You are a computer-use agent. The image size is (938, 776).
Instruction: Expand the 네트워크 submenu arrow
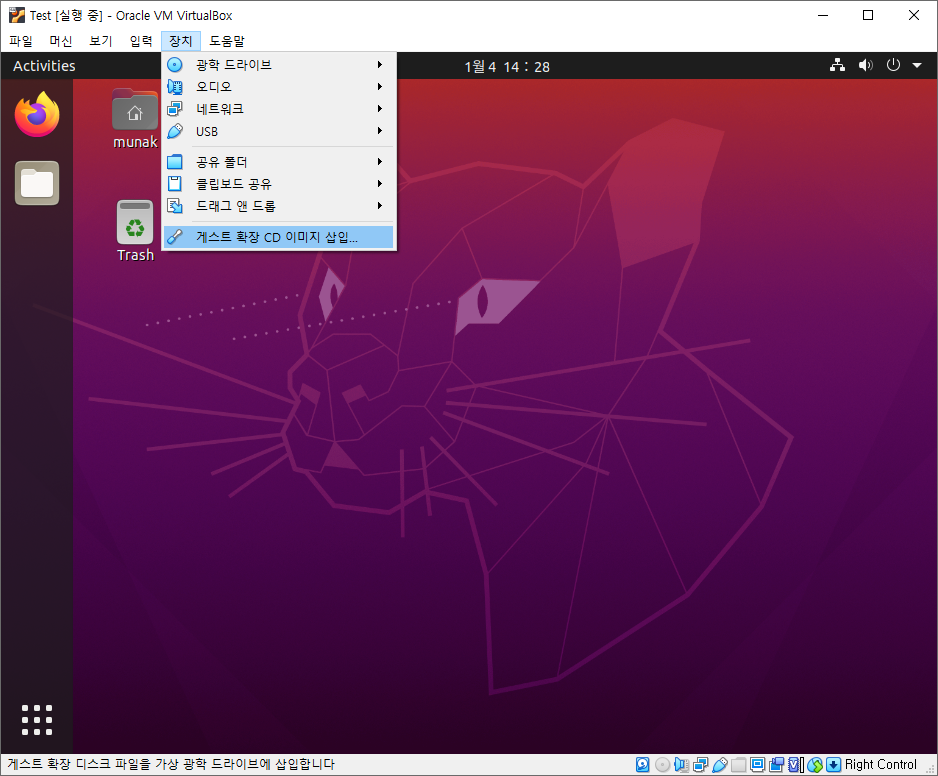[380, 109]
